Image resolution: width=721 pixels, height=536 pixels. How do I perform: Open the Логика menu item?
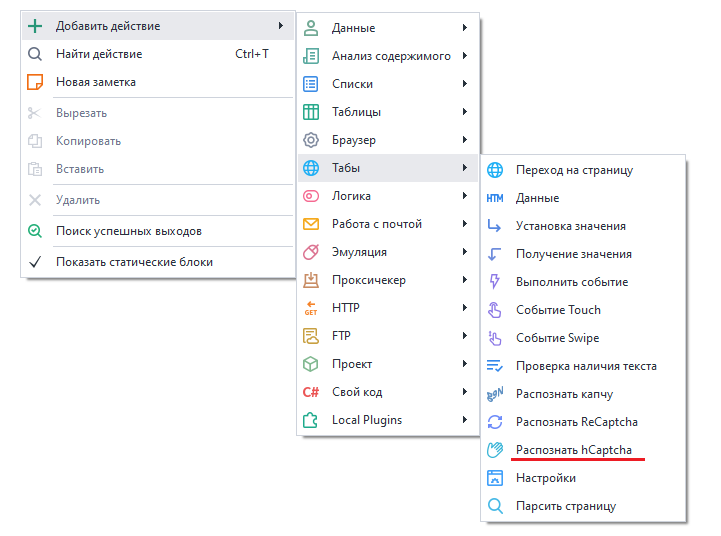pyautogui.click(x=350, y=196)
